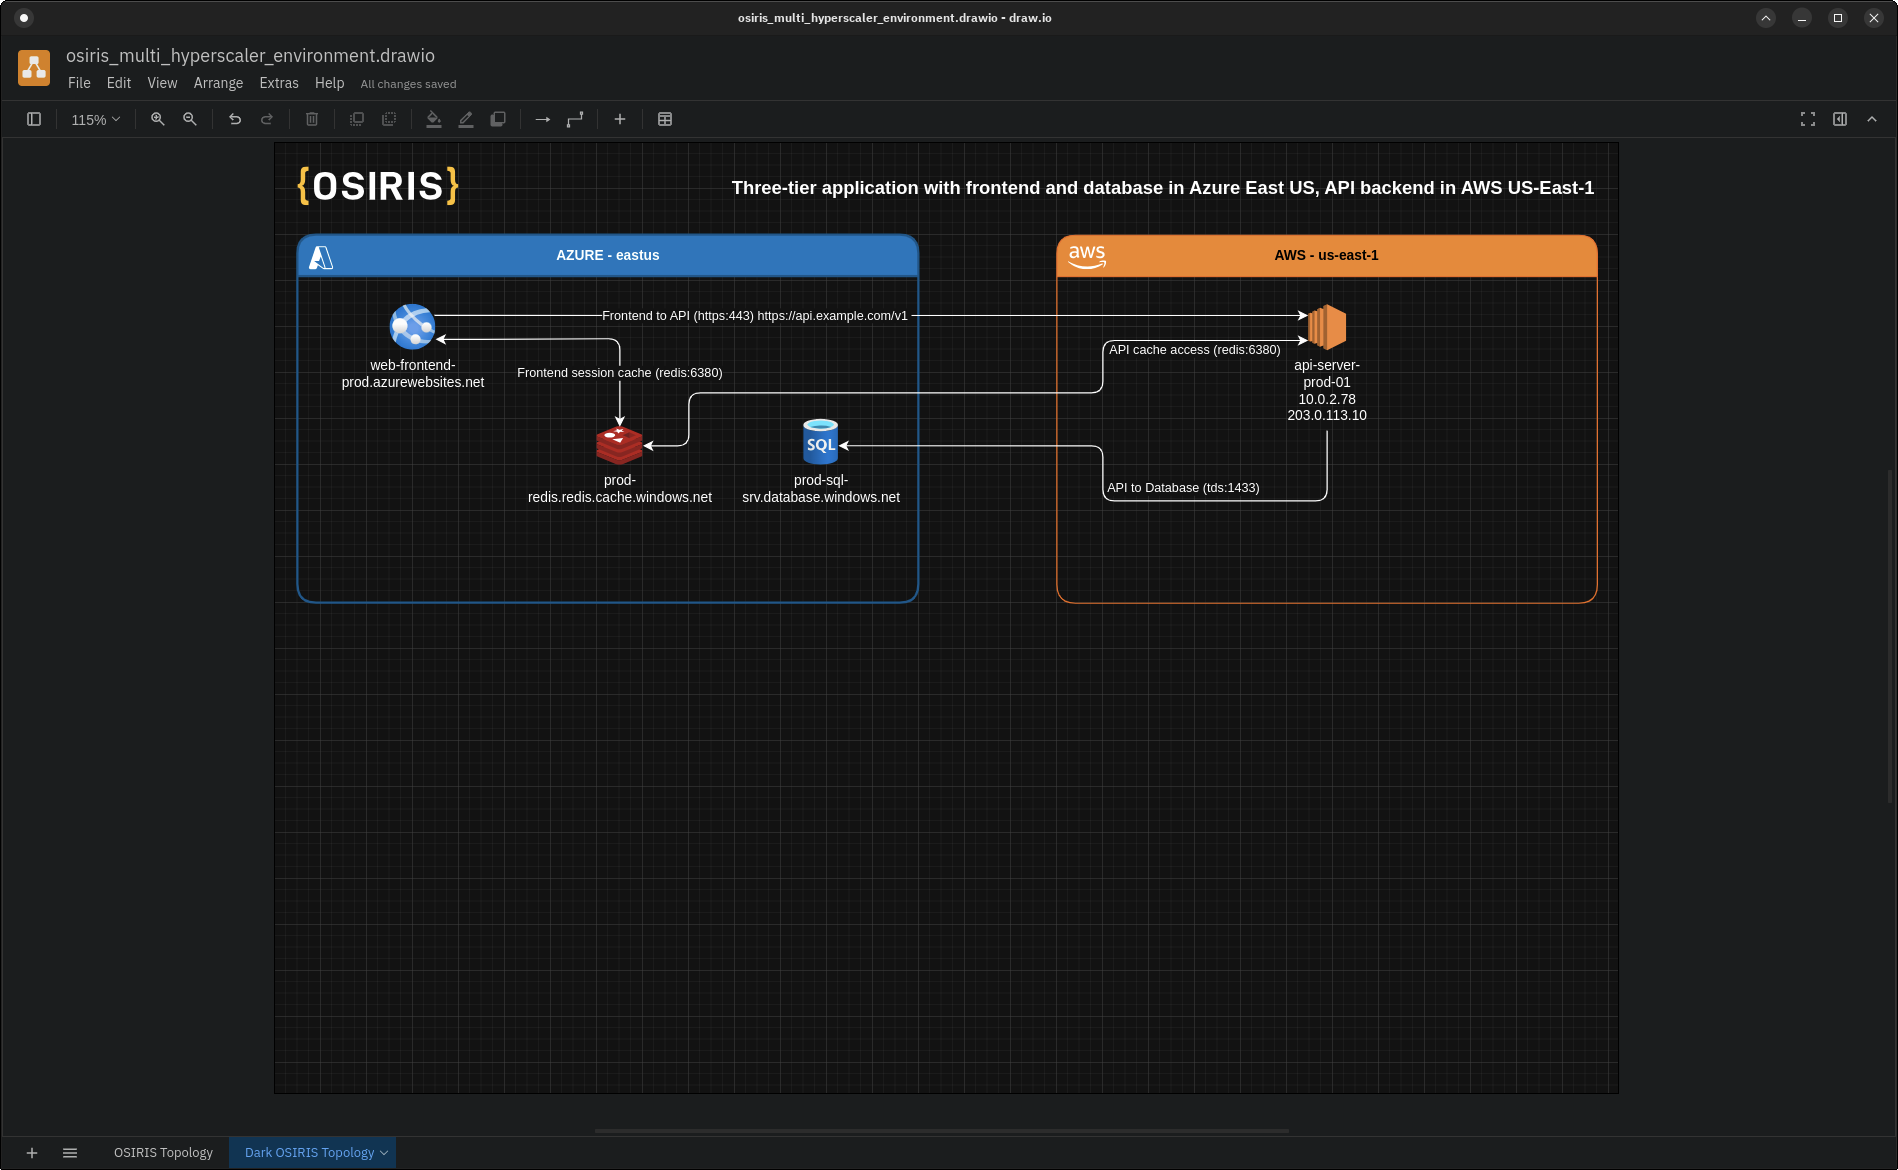Open the Insert plus dropdown
1898x1170 pixels.
coord(620,119)
